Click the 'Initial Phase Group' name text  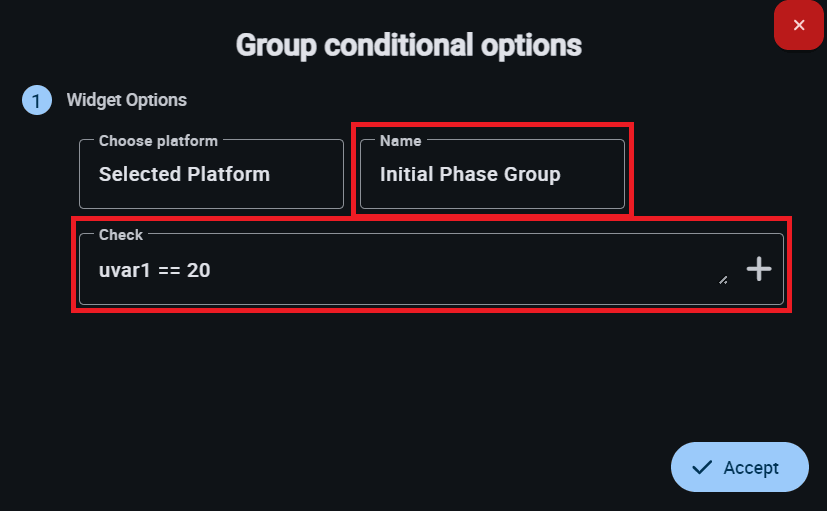pos(470,174)
